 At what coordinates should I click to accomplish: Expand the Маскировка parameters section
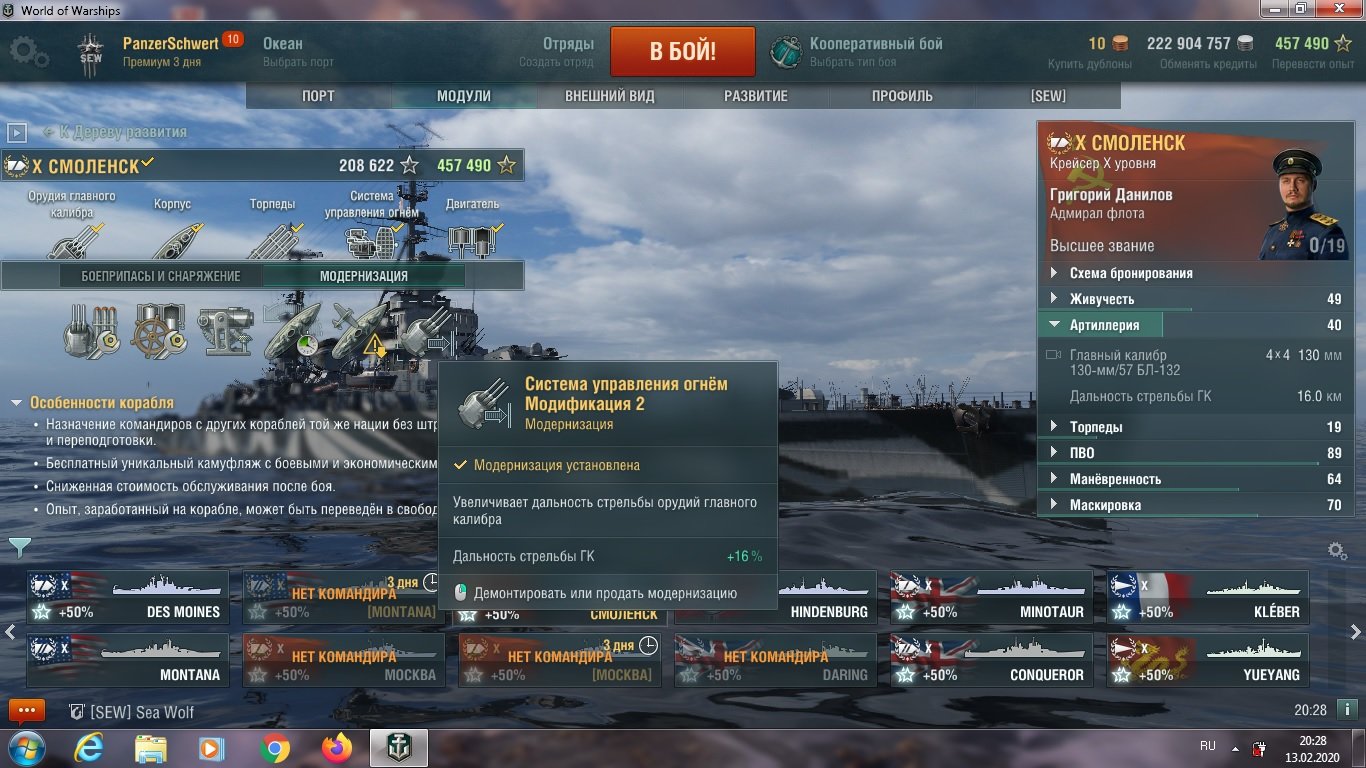1195,505
